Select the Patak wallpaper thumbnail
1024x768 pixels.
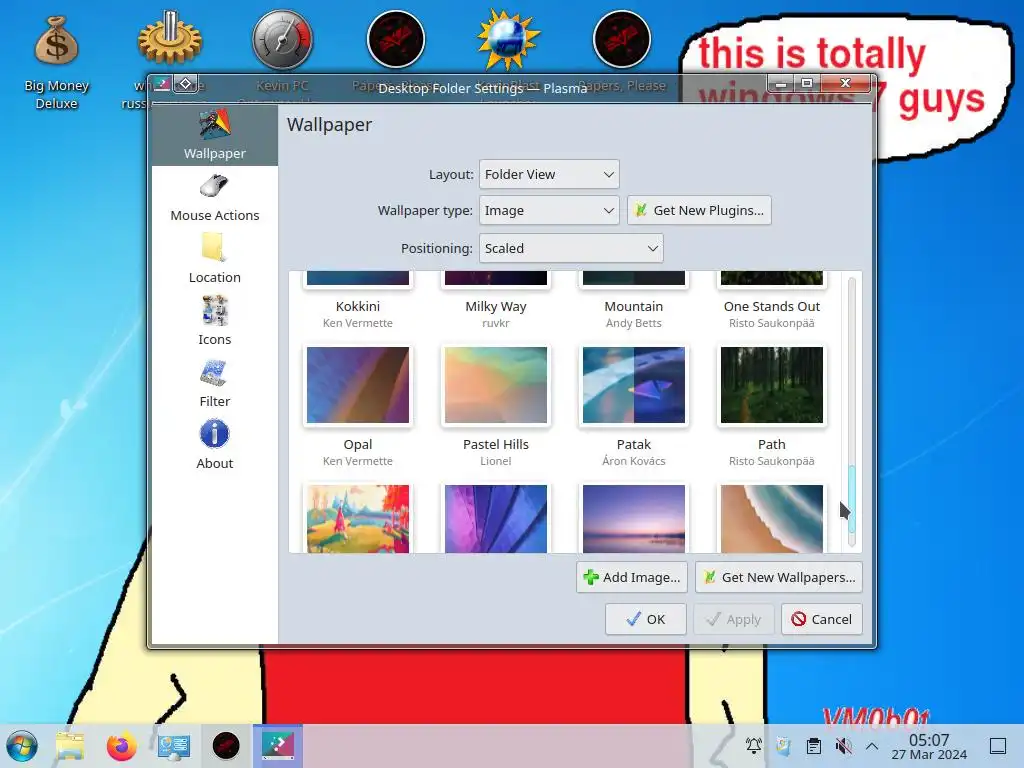tap(633, 385)
